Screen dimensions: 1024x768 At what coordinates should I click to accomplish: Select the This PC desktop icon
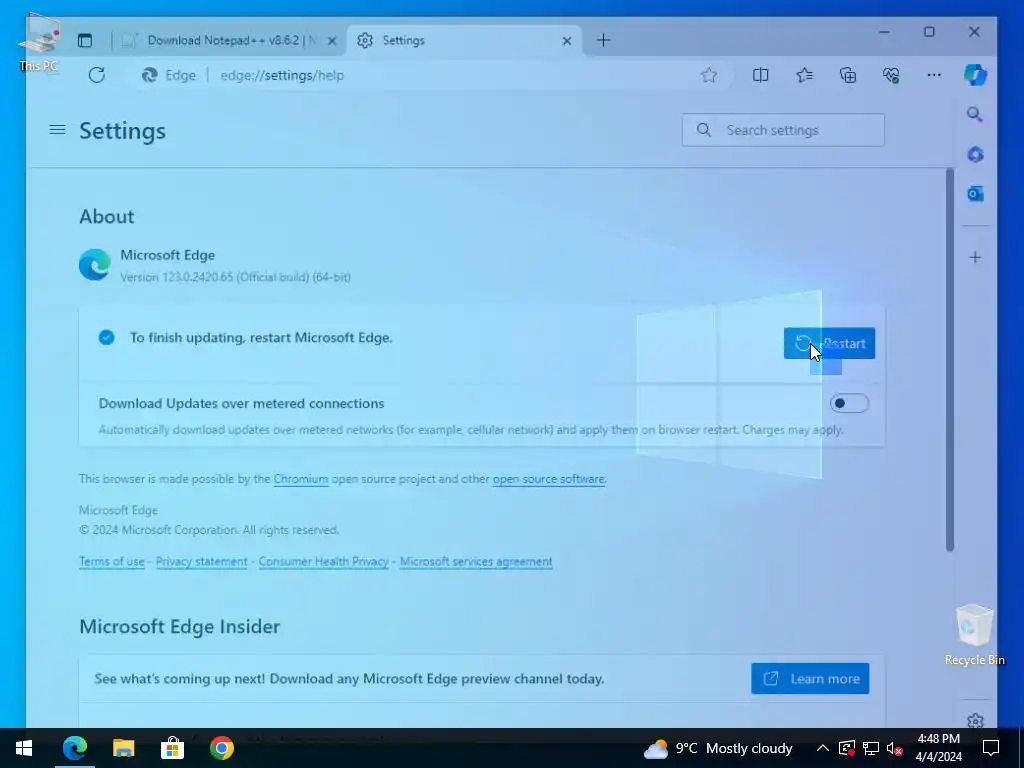[39, 42]
